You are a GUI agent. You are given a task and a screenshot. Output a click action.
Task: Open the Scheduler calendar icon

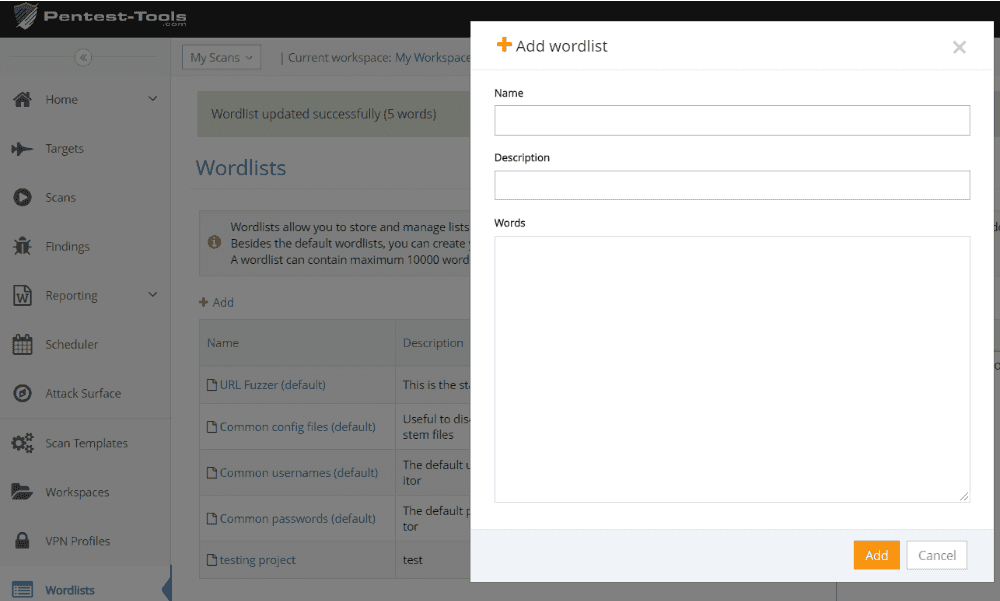(x=22, y=344)
